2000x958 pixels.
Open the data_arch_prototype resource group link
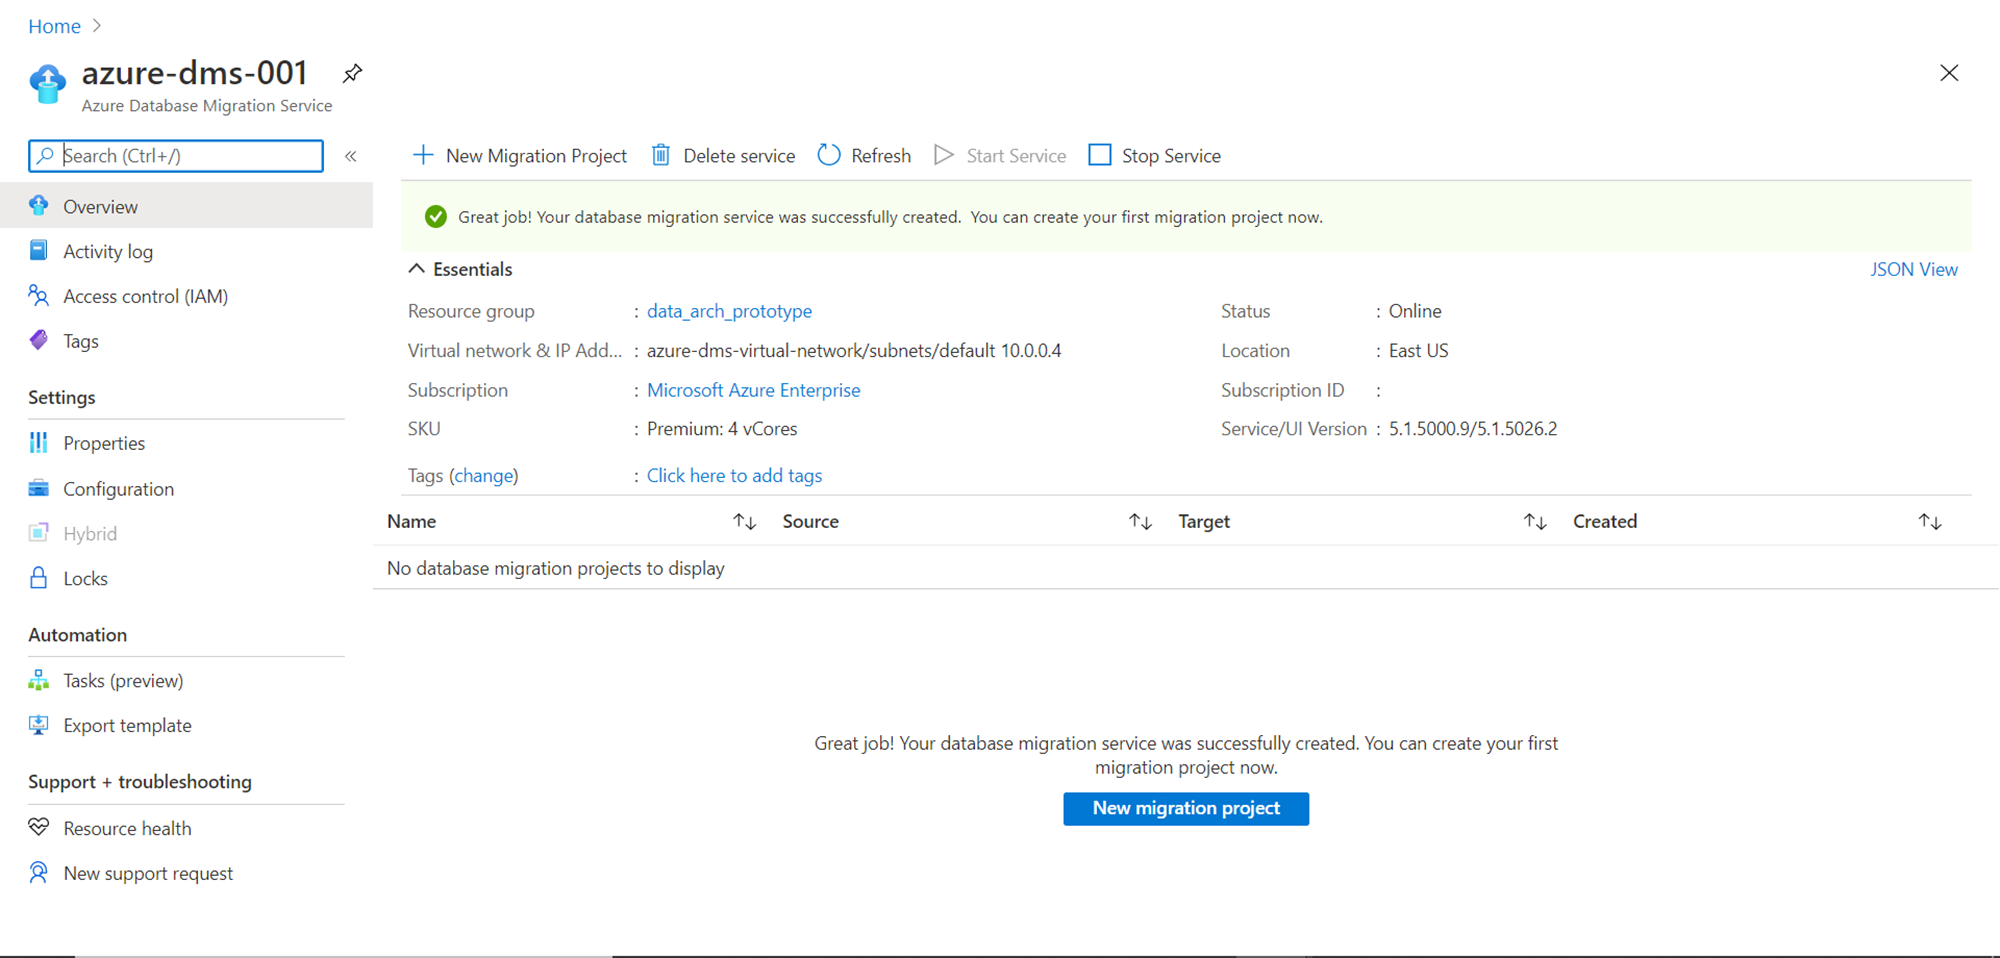point(729,311)
